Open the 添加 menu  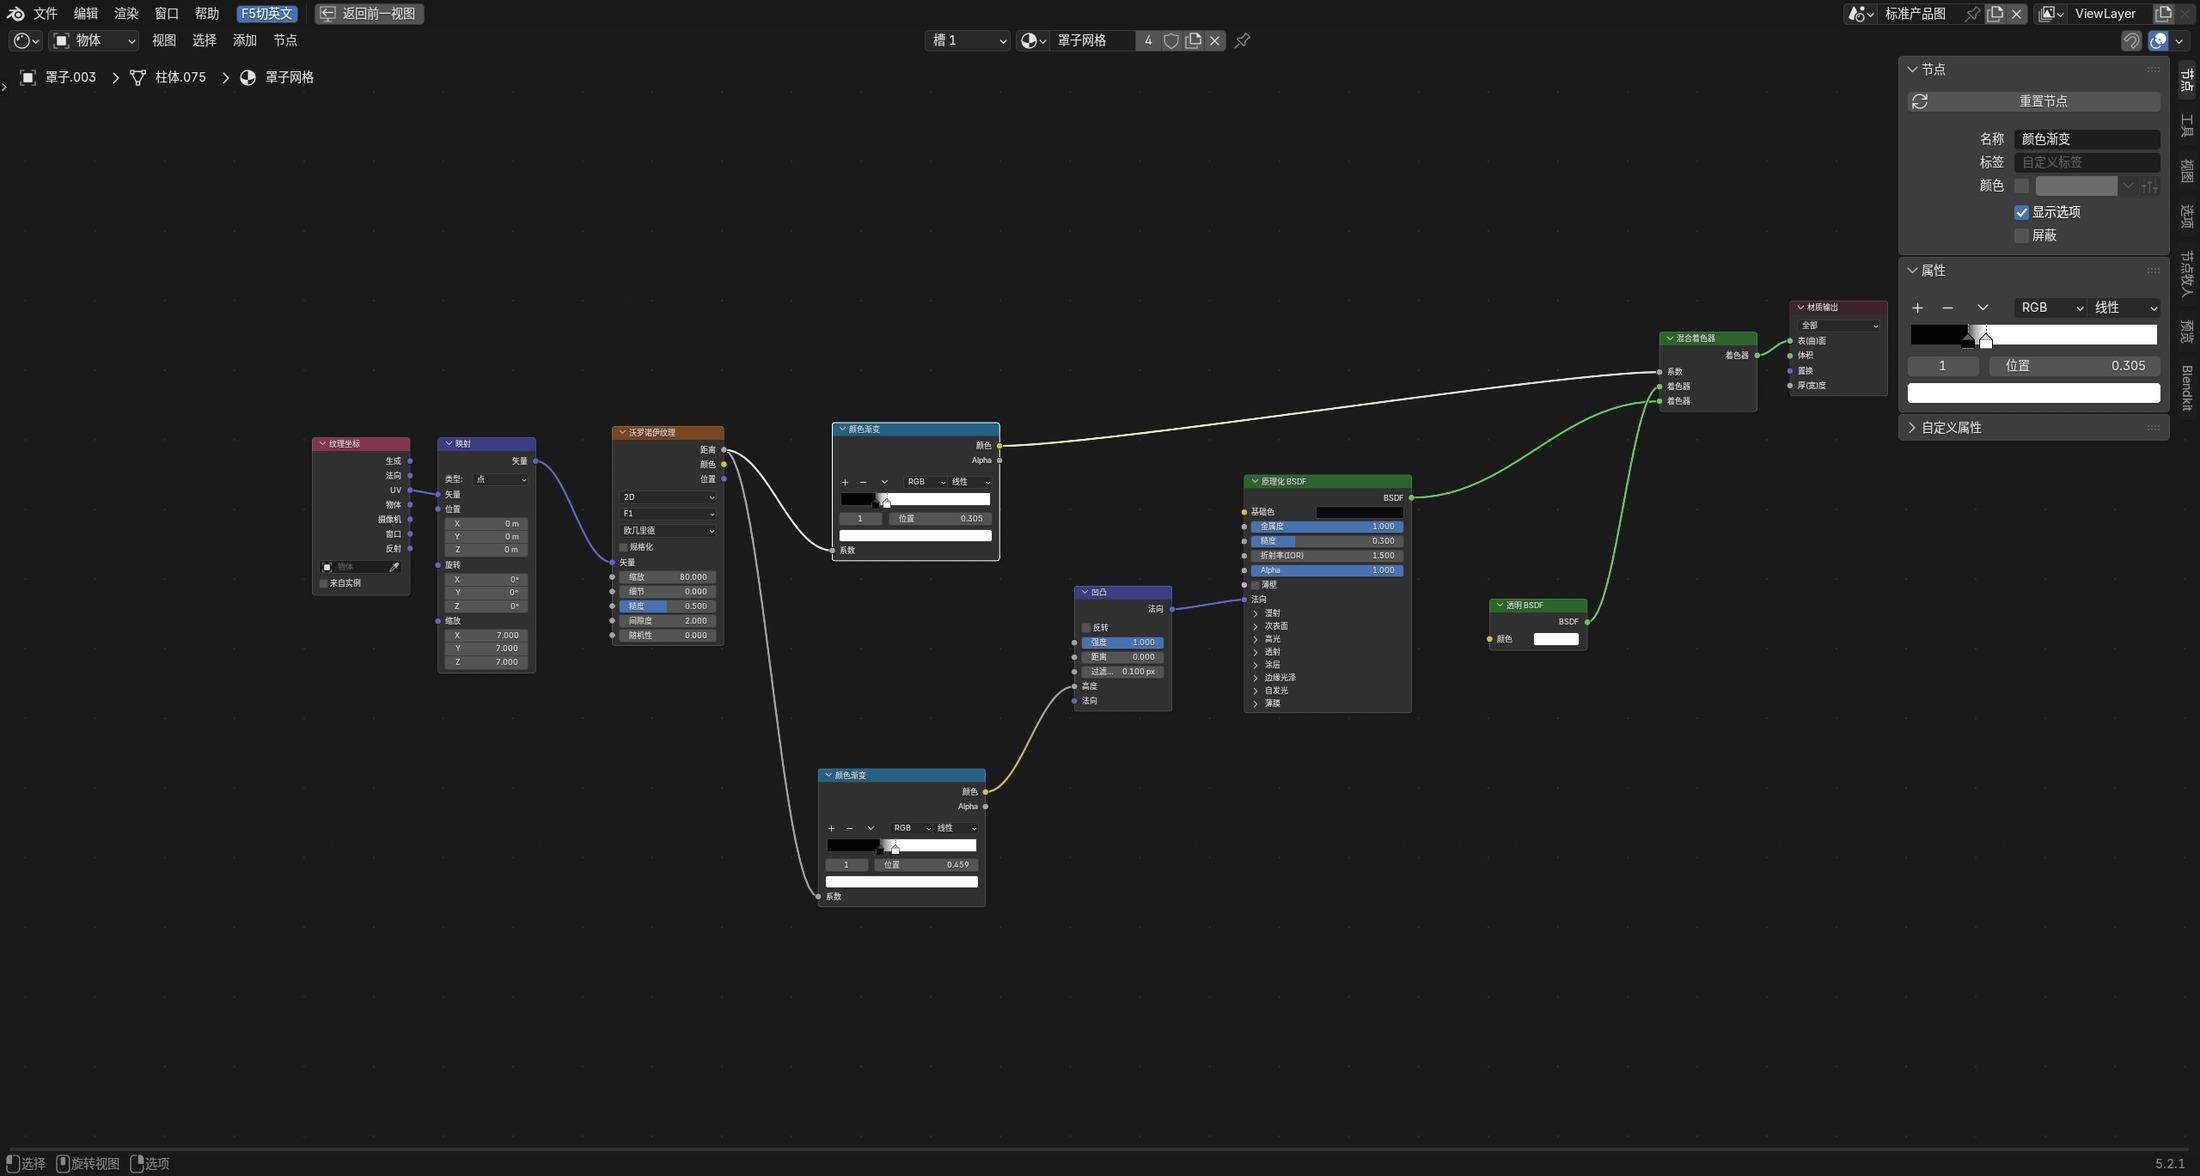[244, 41]
